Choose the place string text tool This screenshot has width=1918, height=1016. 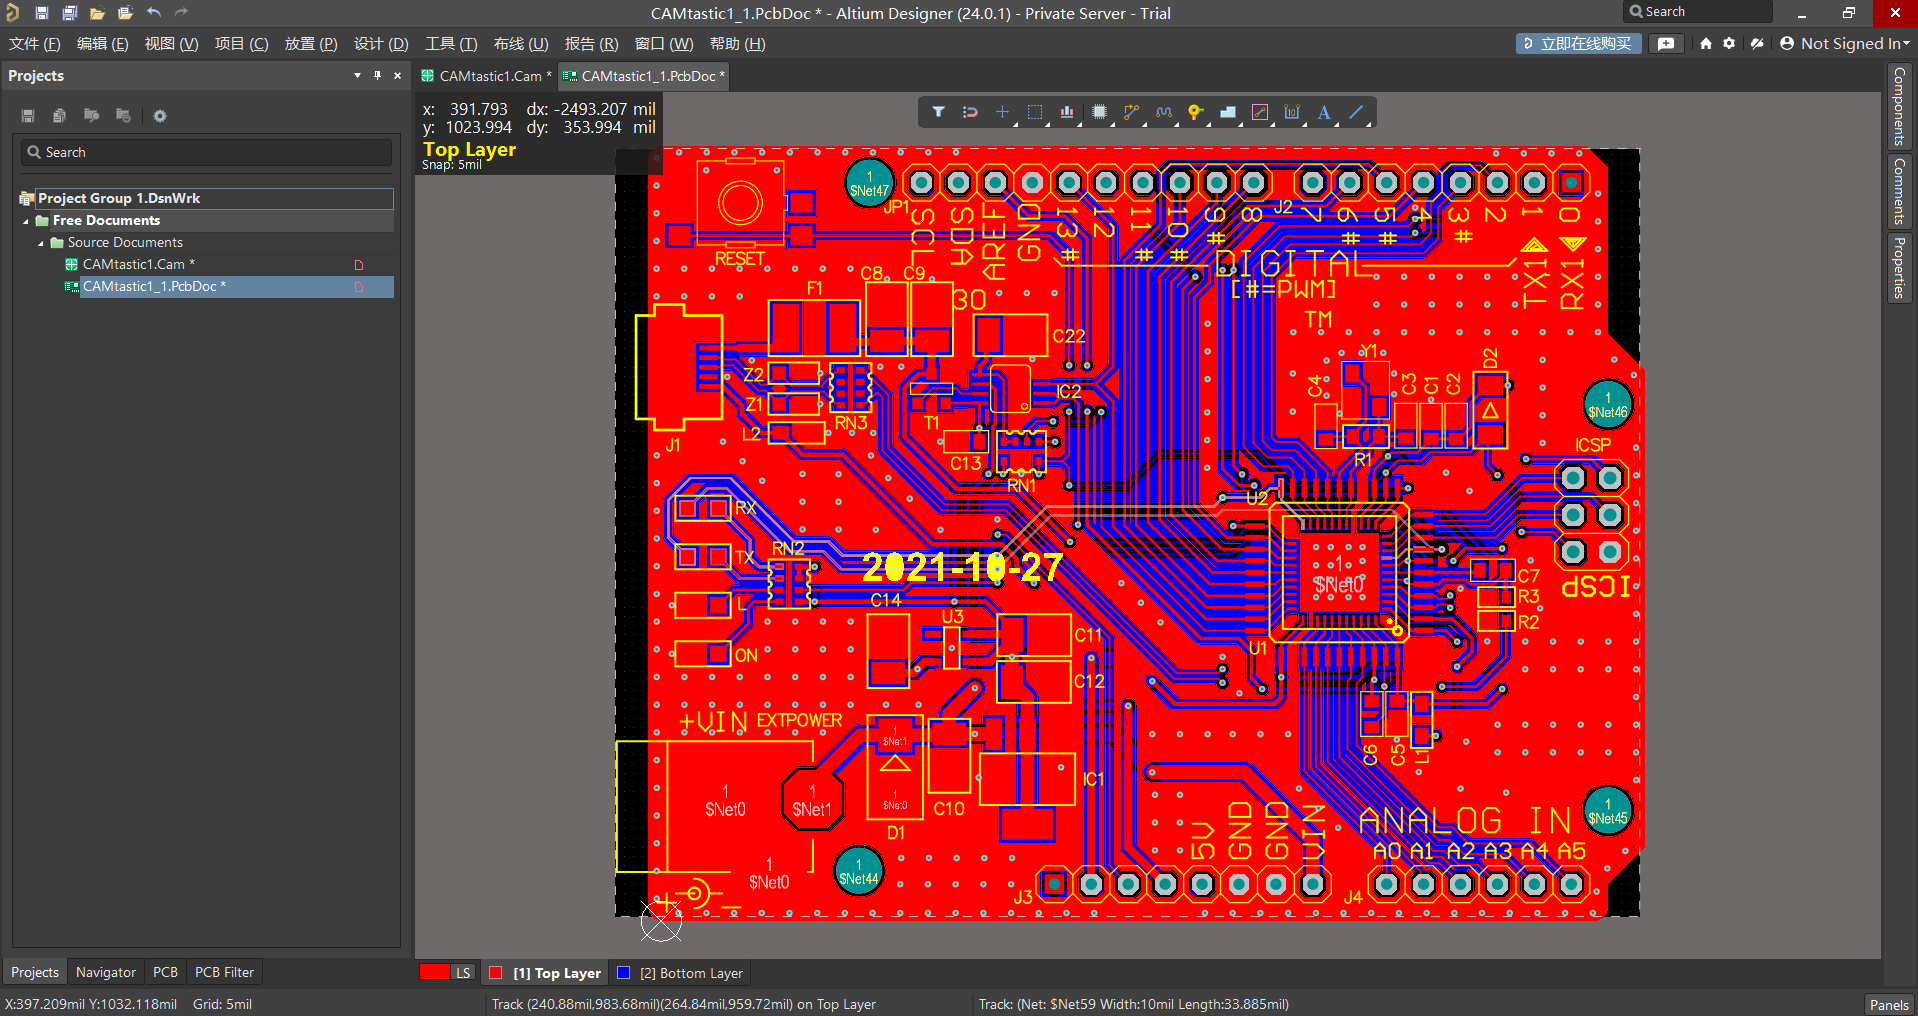[1324, 112]
